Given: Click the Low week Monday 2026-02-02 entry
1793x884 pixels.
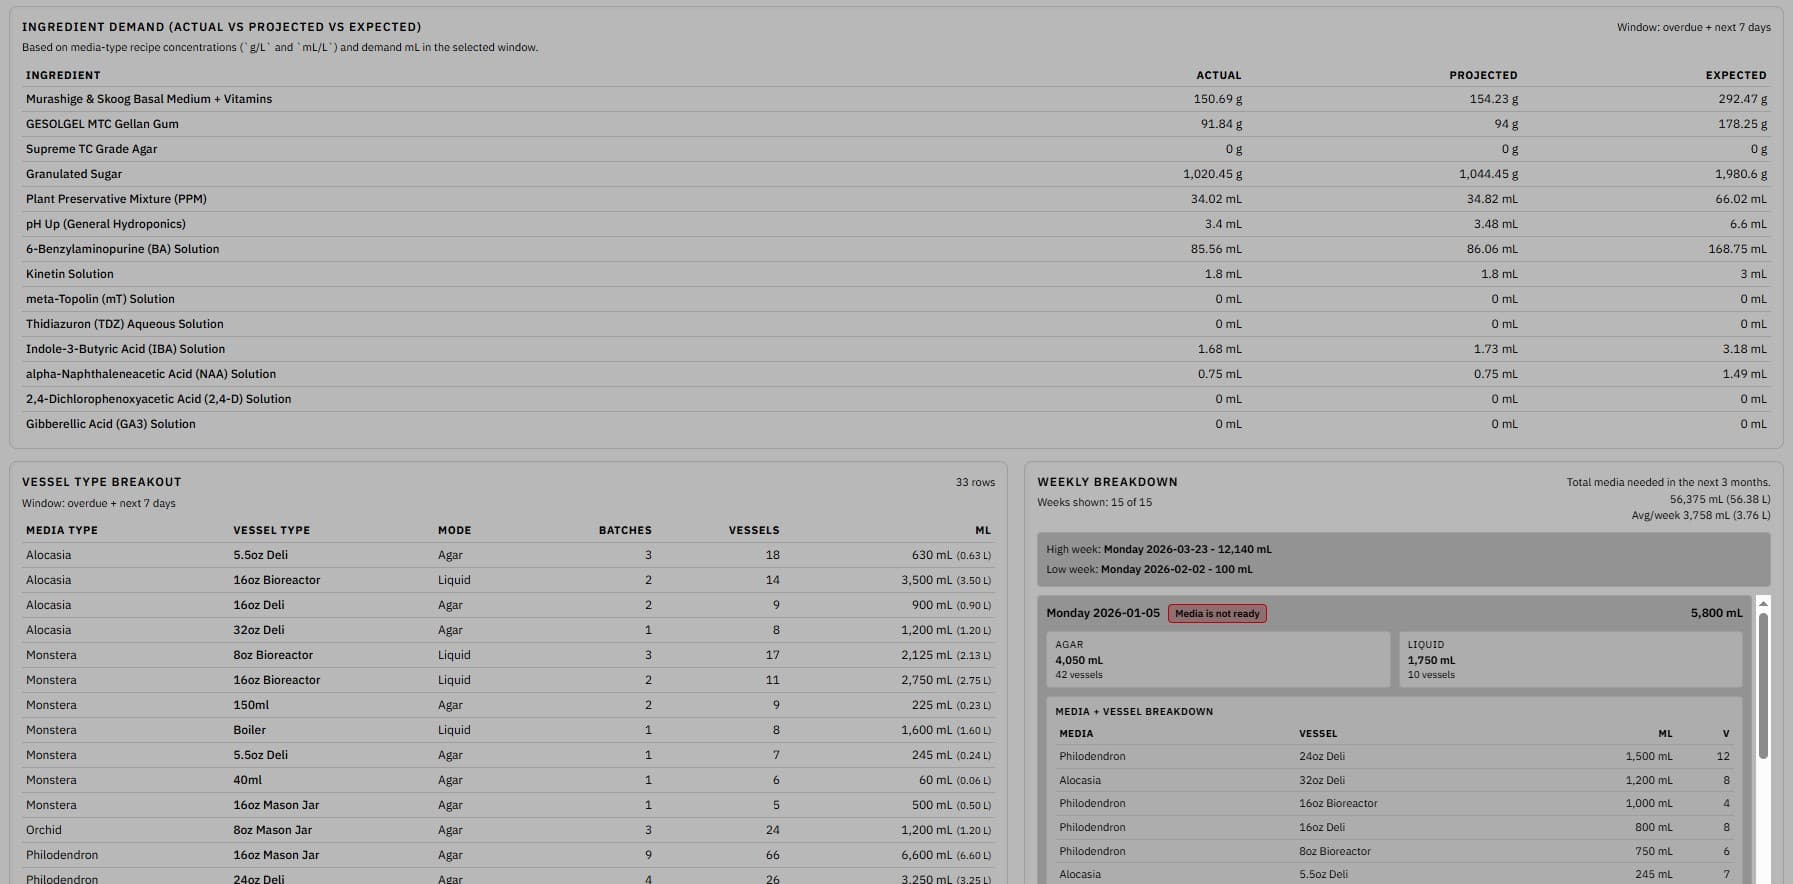Looking at the screenshot, I should pyautogui.click(x=1149, y=569).
